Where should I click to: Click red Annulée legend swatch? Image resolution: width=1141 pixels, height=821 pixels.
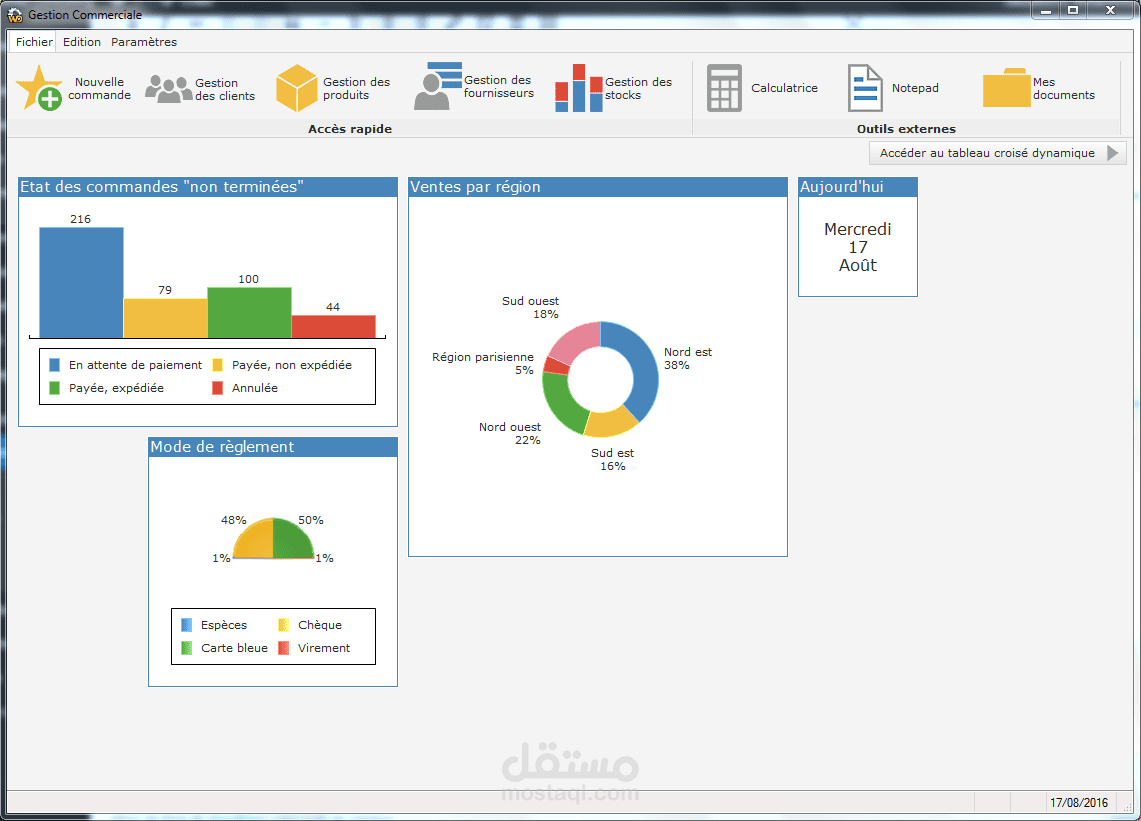218,389
